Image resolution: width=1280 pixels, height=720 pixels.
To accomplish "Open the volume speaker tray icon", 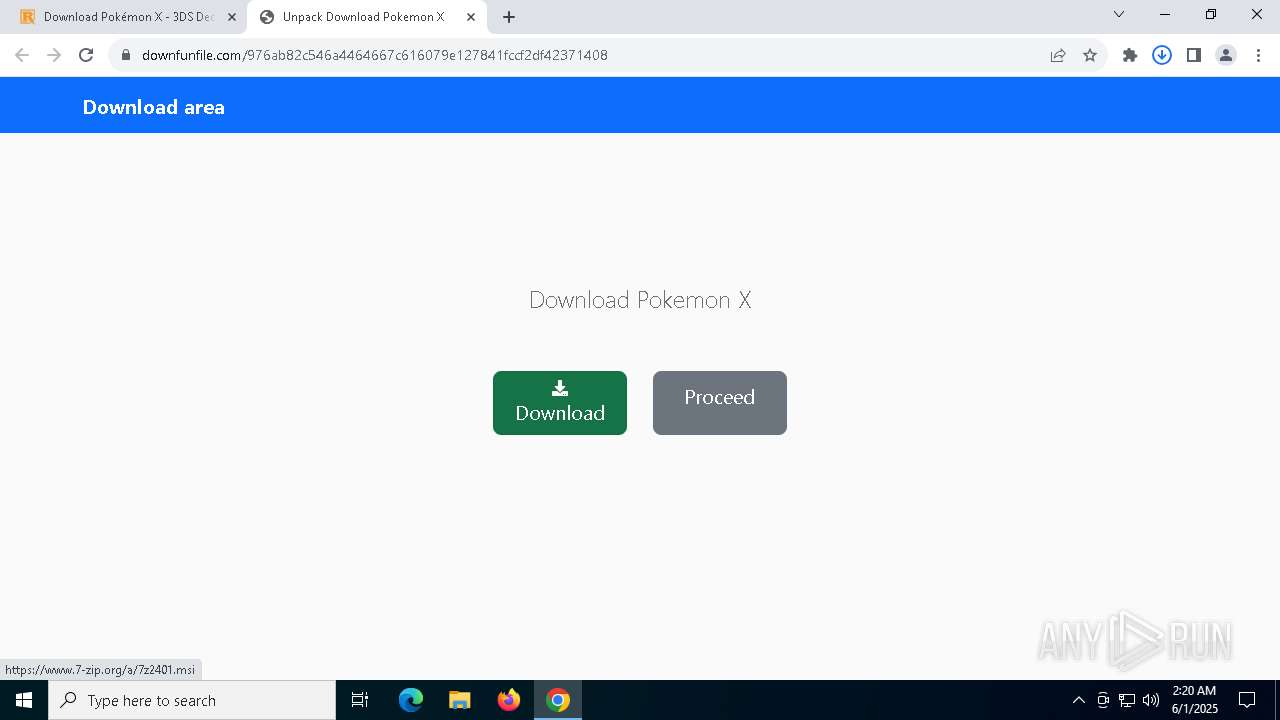I will [x=1151, y=700].
